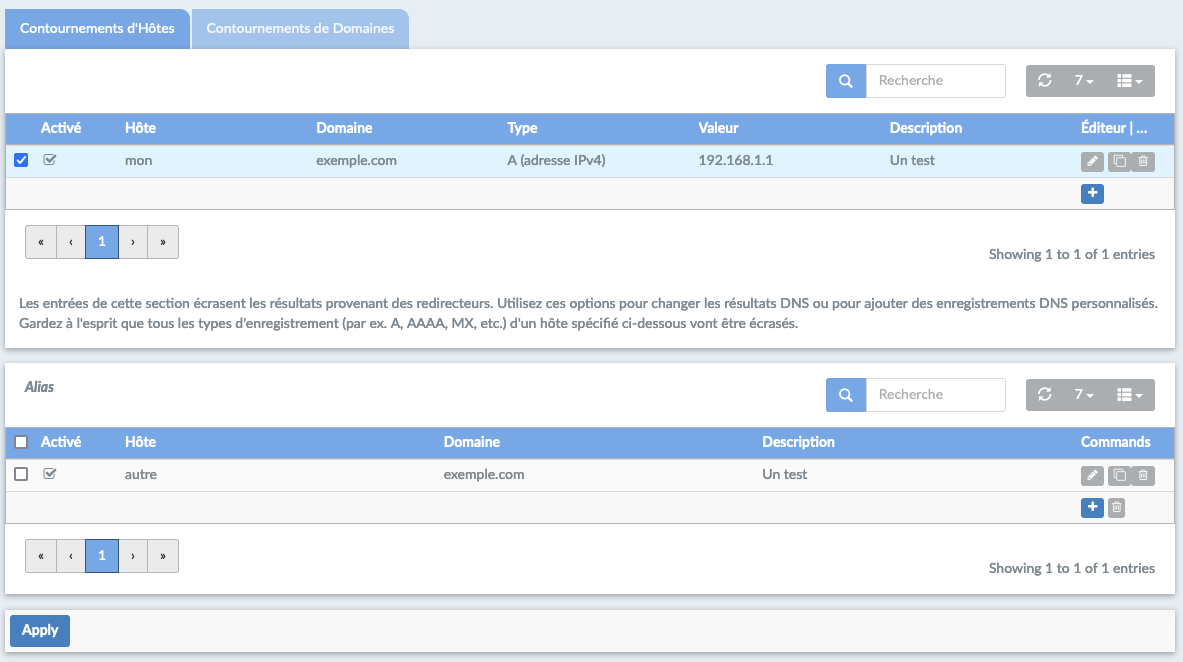Viewport: 1183px width, 662px height.
Task: Go to last page of Alias table
Action: (x=163, y=556)
